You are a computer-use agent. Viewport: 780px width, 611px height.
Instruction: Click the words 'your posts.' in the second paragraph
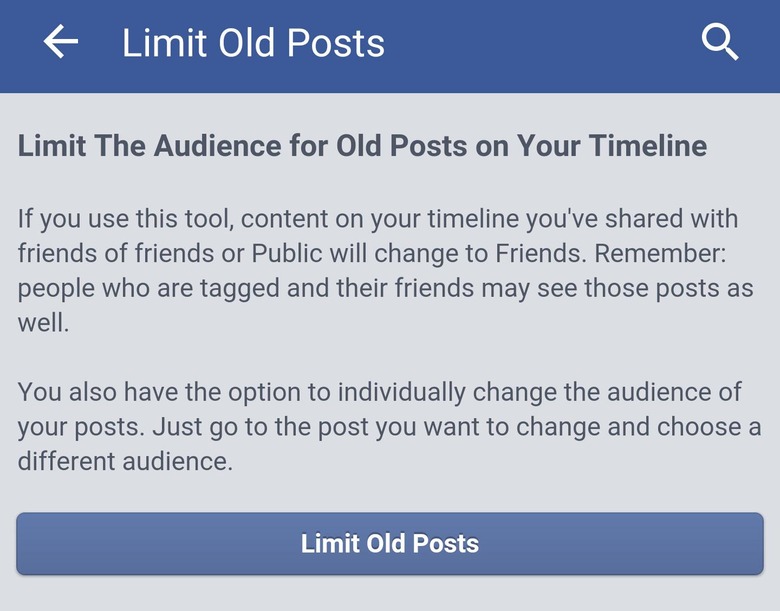81,427
